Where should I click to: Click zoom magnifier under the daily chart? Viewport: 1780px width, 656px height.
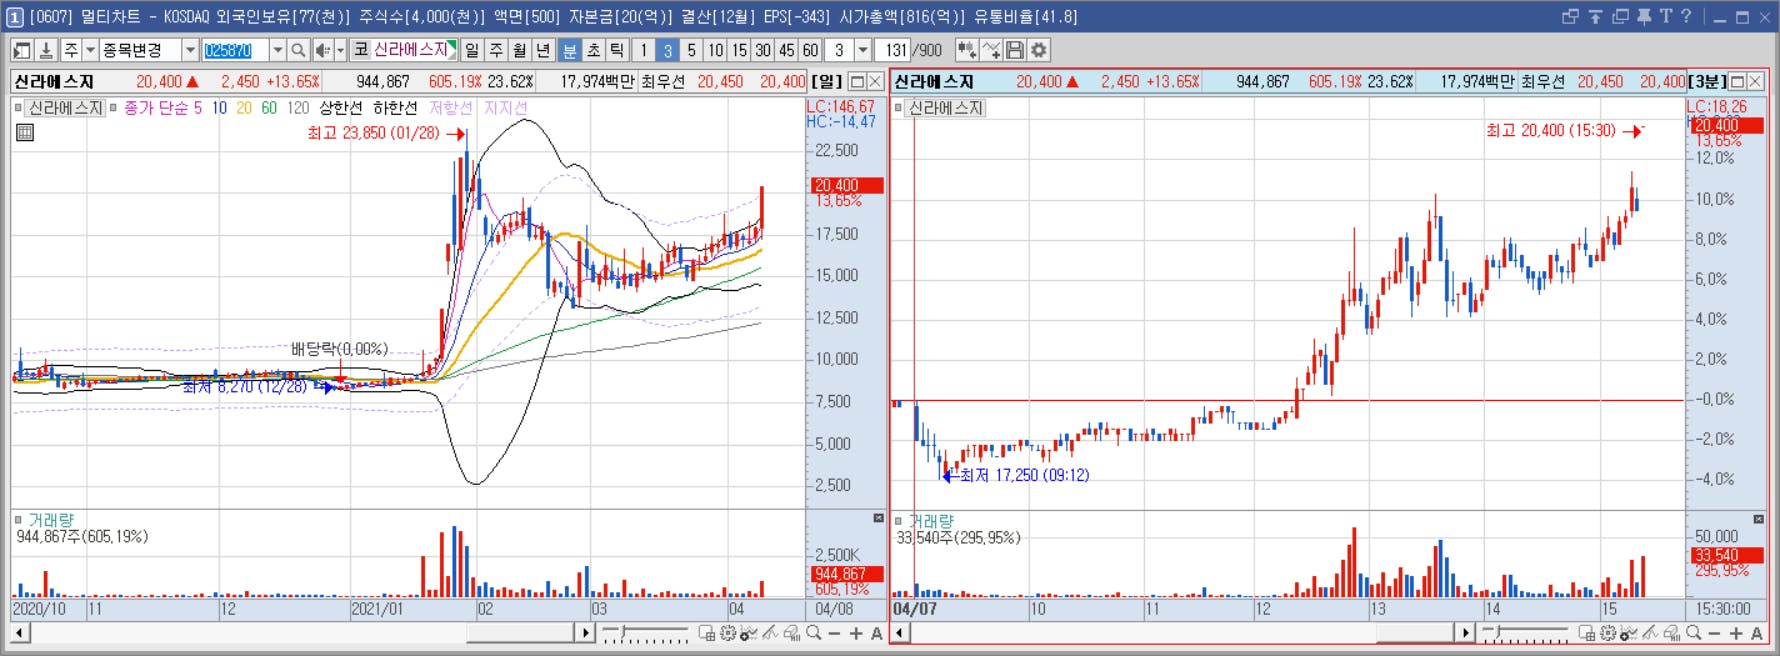(814, 633)
